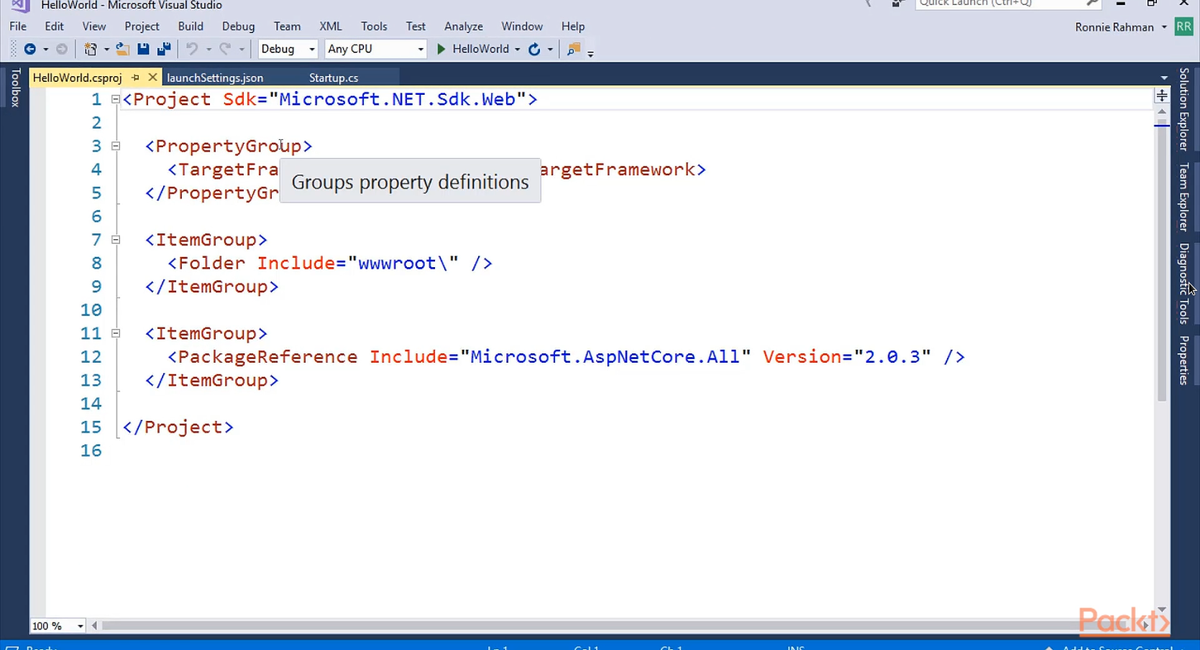Collapse the PropertyGroup node on line 3

[x=117, y=146]
